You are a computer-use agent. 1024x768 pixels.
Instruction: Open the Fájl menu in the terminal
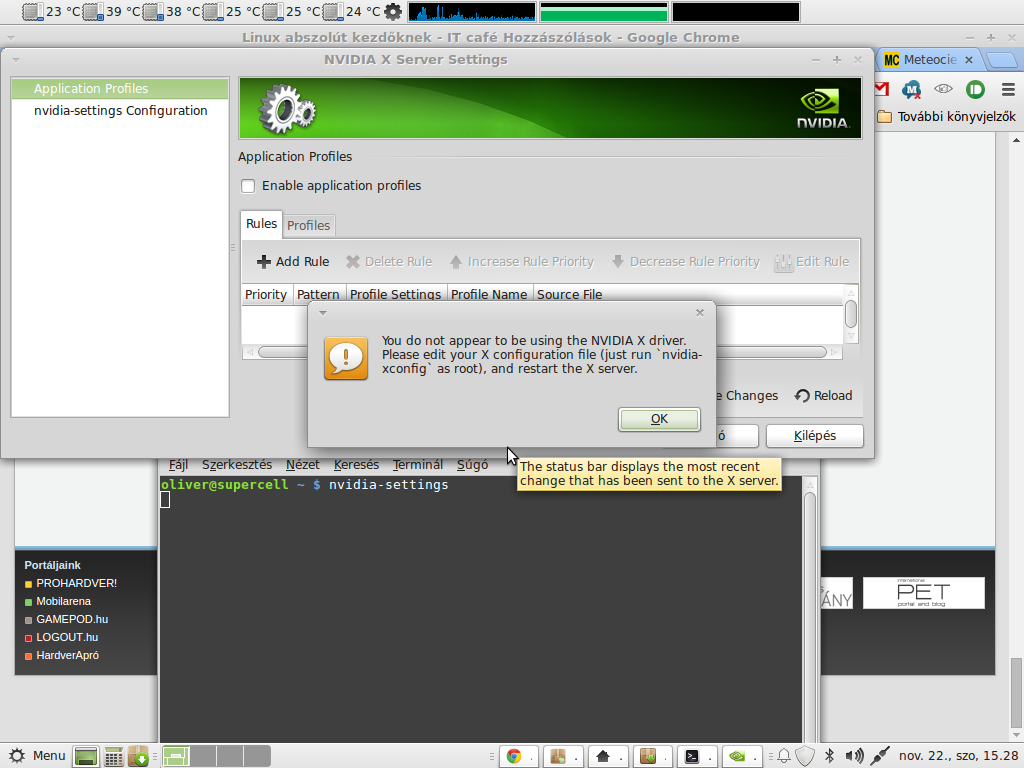[x=178, y=464]
